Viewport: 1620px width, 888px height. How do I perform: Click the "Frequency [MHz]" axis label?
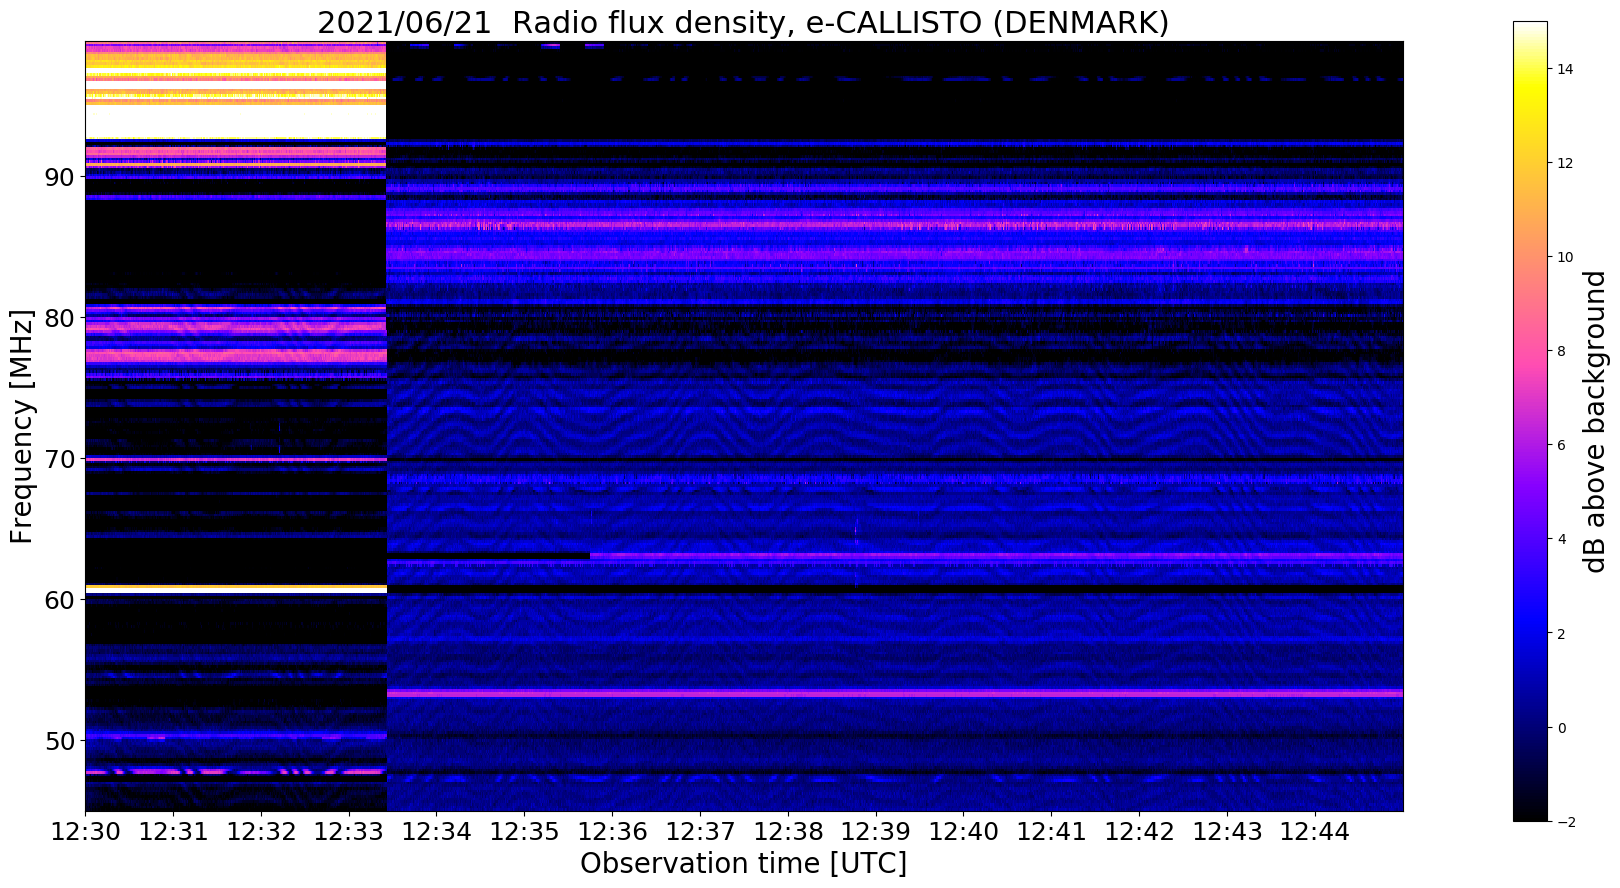coord(22,426)
